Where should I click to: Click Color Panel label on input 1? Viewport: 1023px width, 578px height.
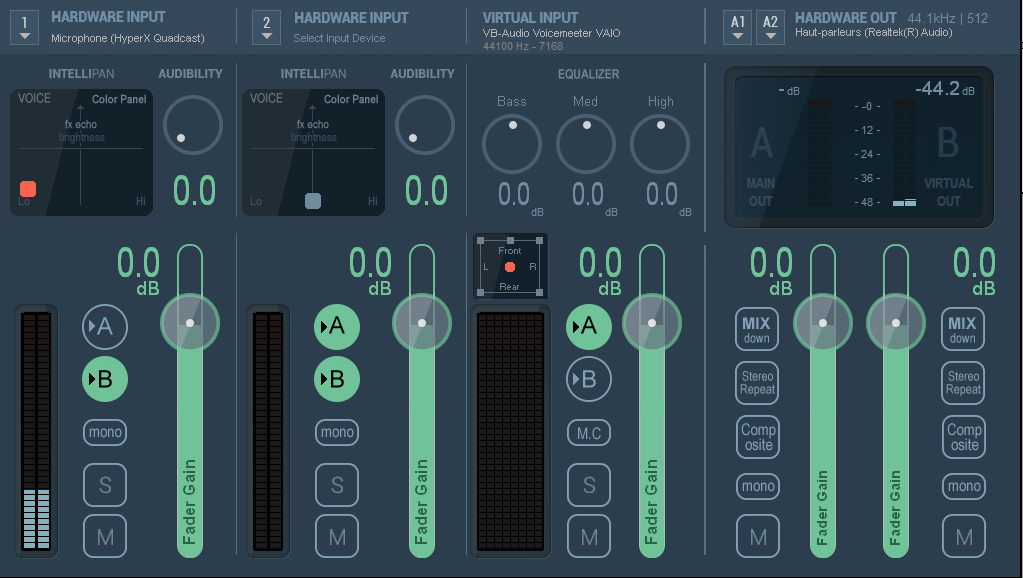(119, 99)
